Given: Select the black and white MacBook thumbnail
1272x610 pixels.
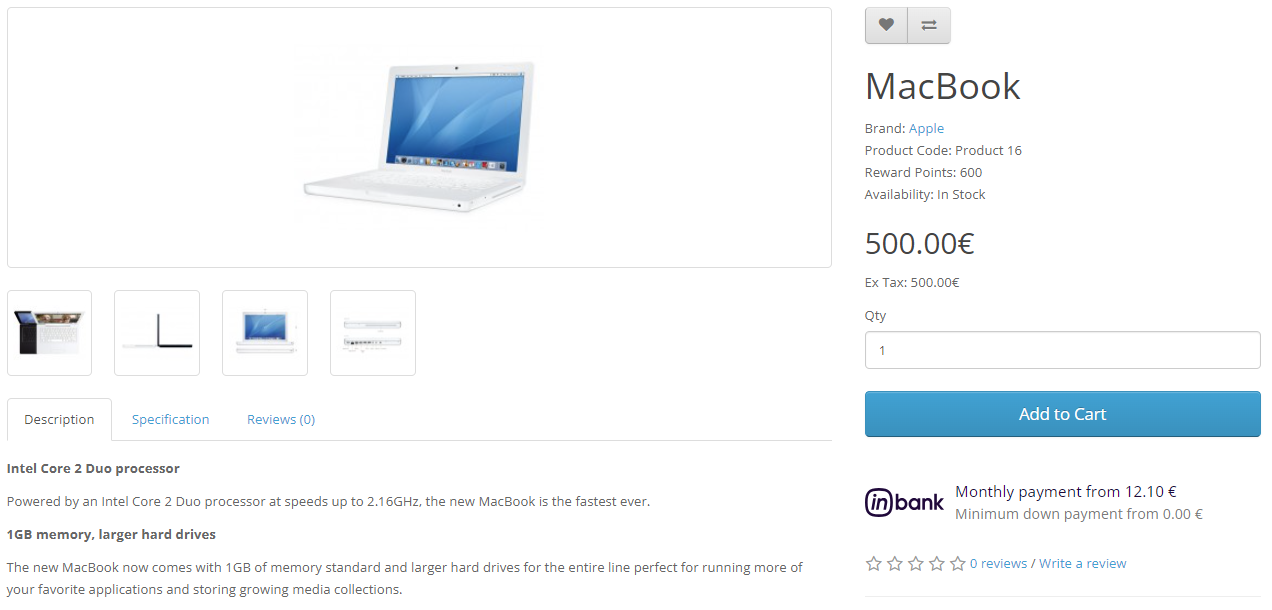Looking at the screenshot, I should pos(49,333).
